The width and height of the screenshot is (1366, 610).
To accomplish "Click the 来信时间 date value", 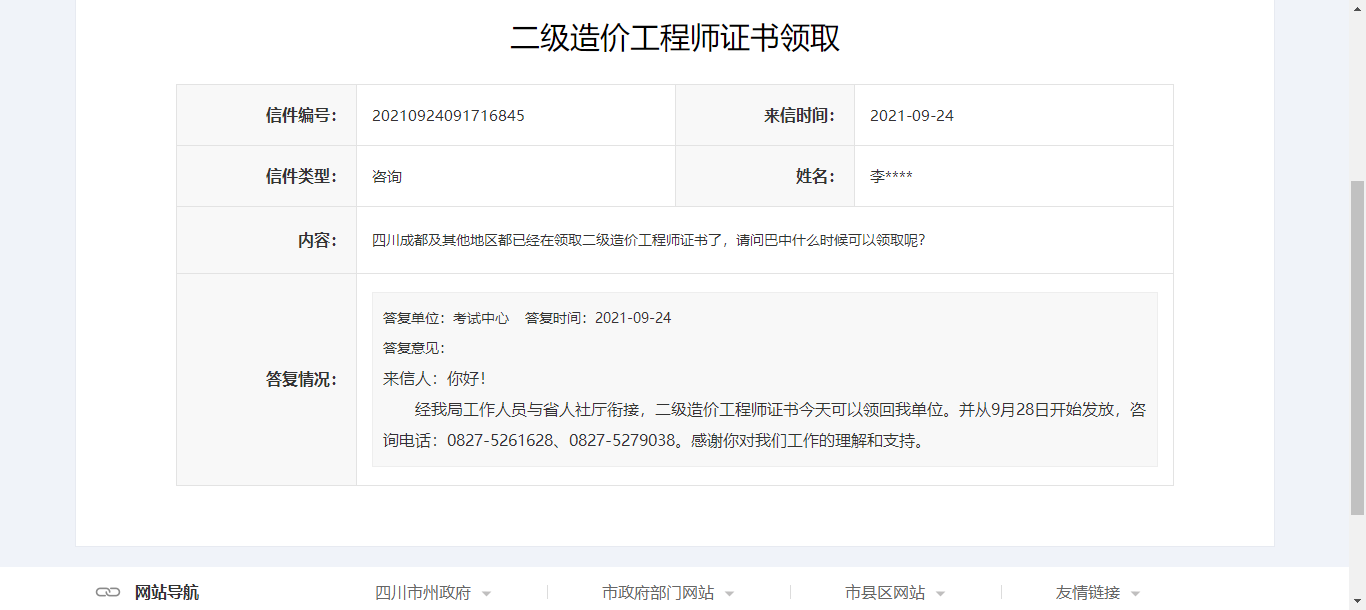I will pos(911,116).
